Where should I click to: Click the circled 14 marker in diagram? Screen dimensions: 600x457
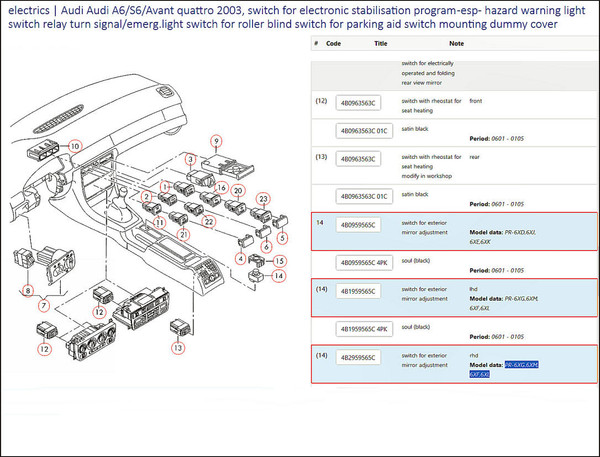[x=279, y=275]
